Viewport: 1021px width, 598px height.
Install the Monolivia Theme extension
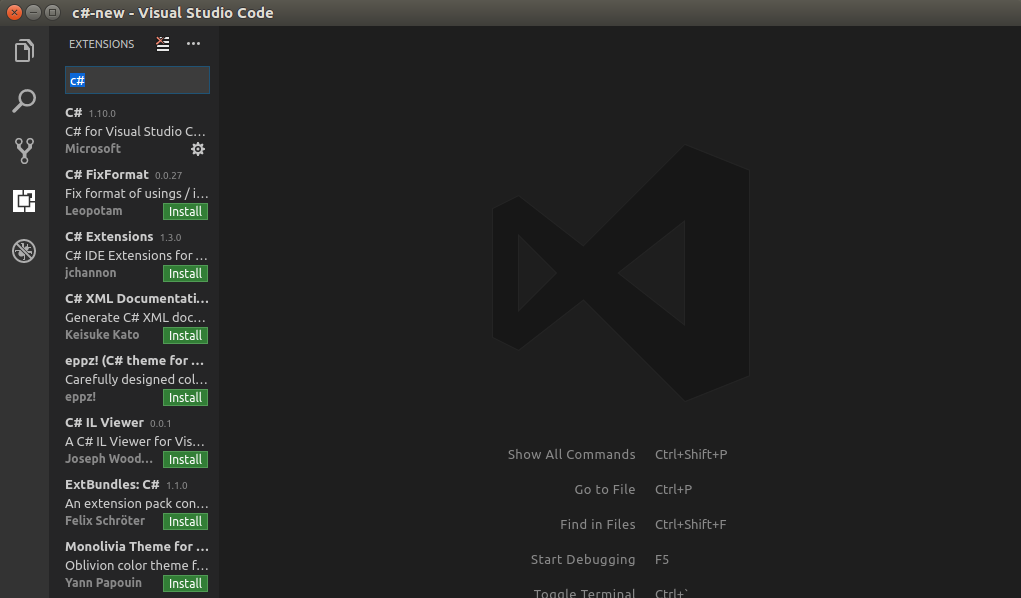click(185, 583)
